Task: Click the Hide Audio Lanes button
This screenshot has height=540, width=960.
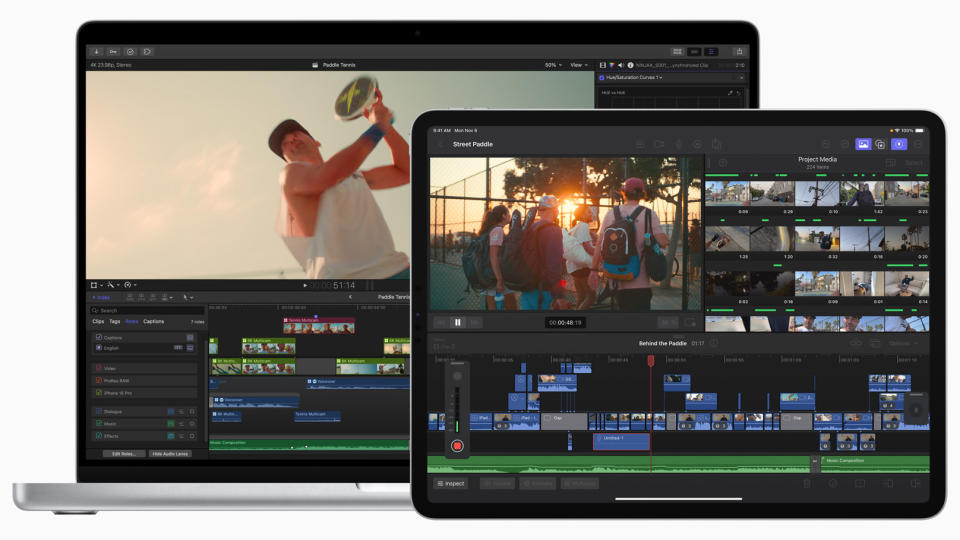Action: (x=170, y=454)
